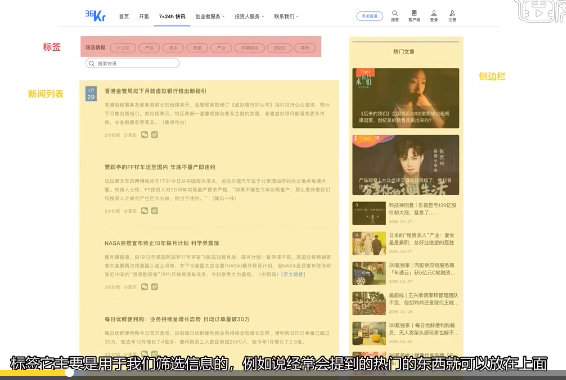
Task: Share the 香港金管局 news item to WeChat
Action: click(x=144, y=135)
